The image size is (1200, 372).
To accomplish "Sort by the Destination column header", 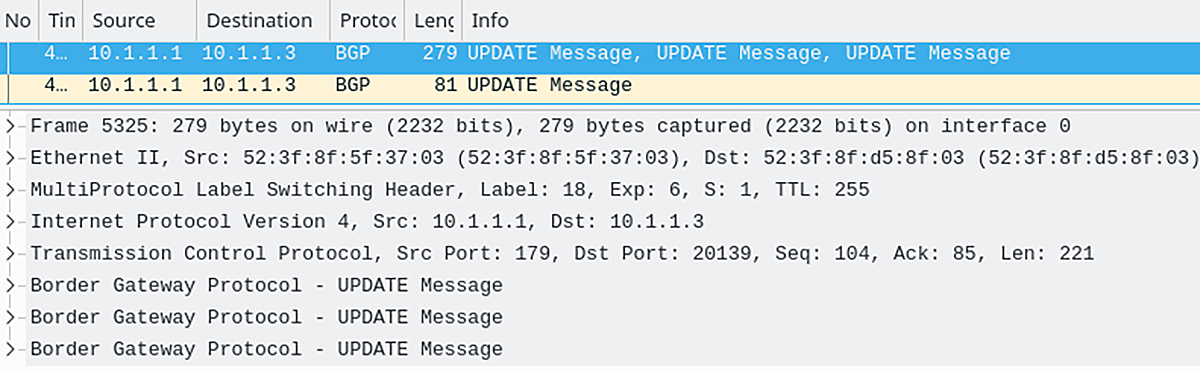I will (262, 20).
